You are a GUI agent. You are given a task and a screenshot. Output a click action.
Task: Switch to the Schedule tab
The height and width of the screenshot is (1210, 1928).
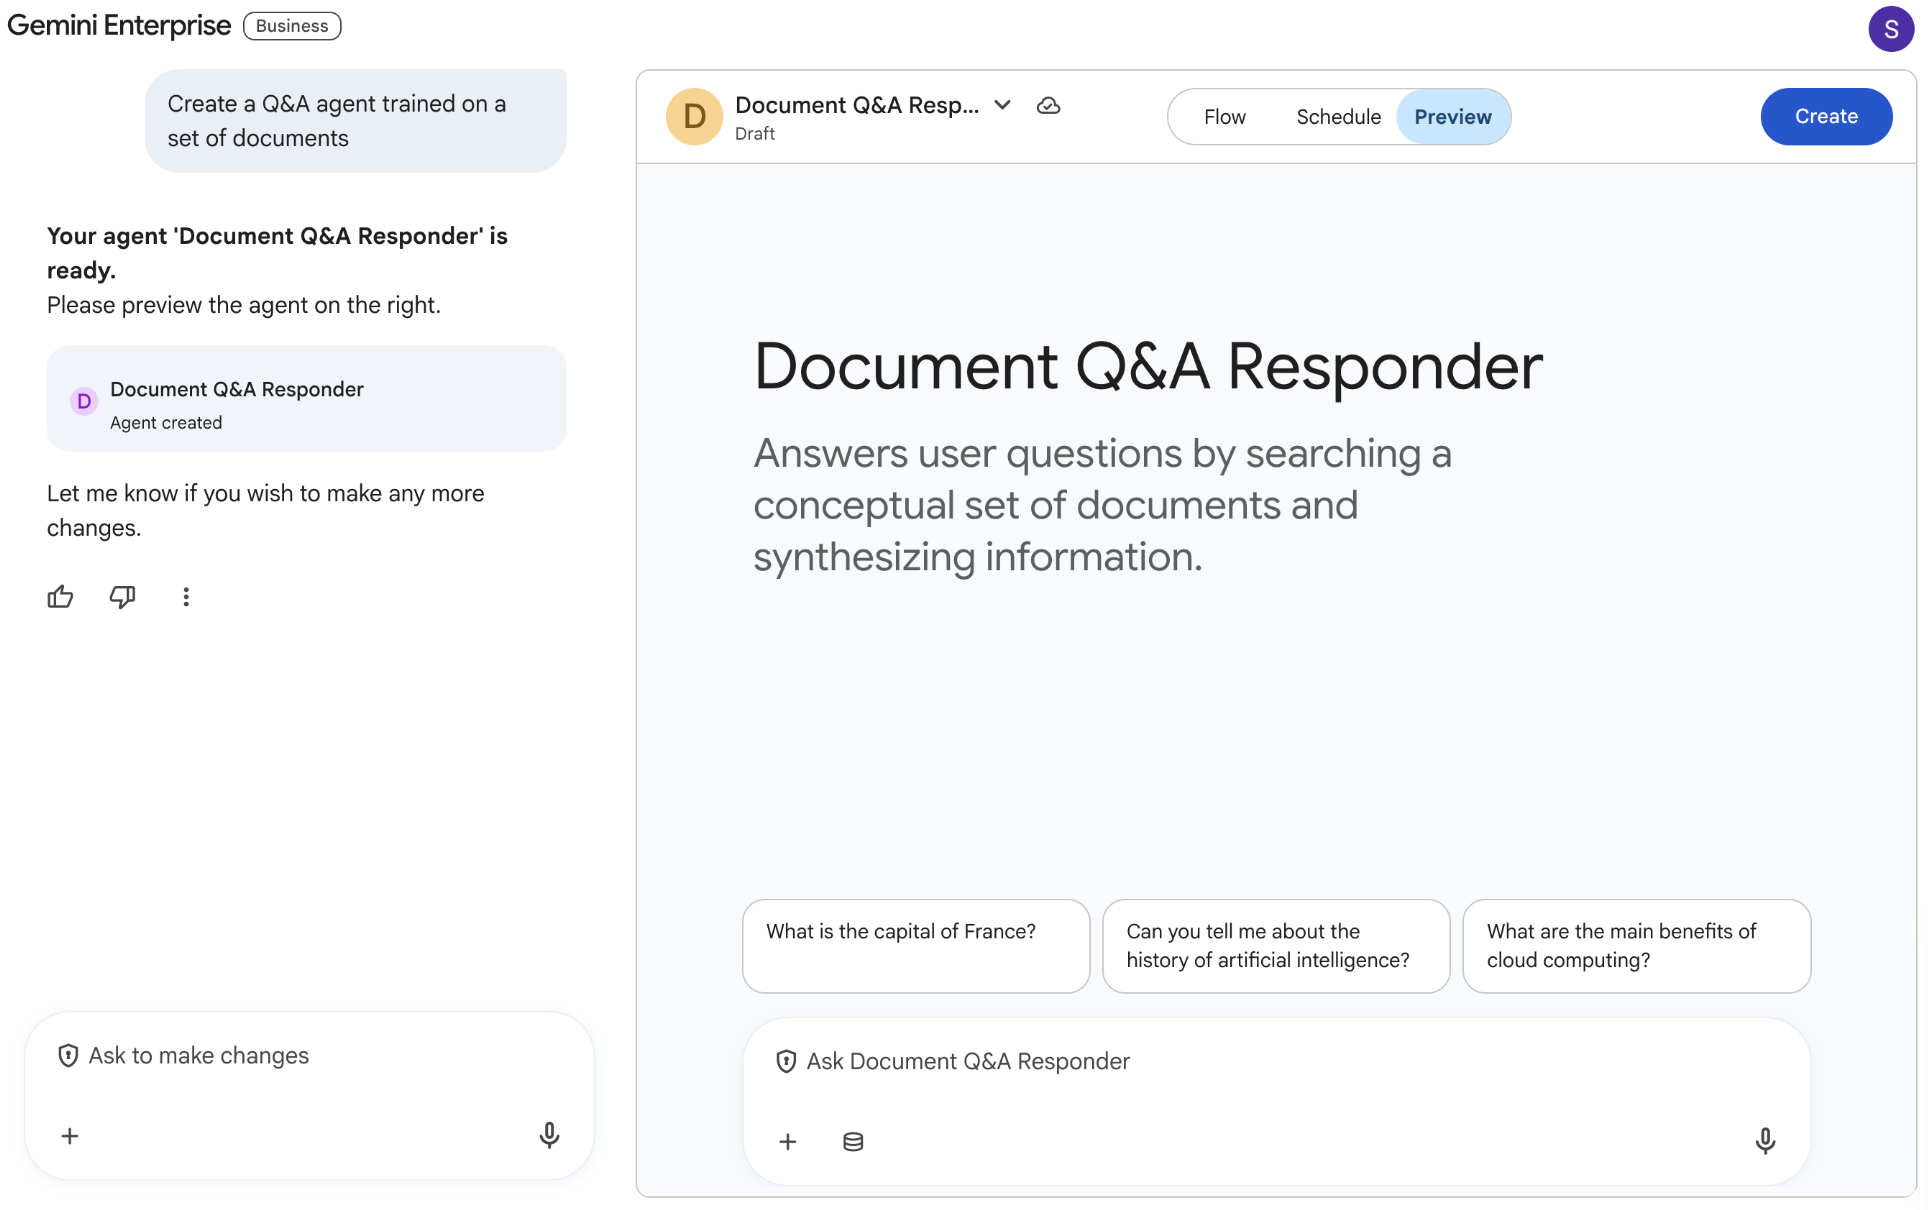(1338, 117)
